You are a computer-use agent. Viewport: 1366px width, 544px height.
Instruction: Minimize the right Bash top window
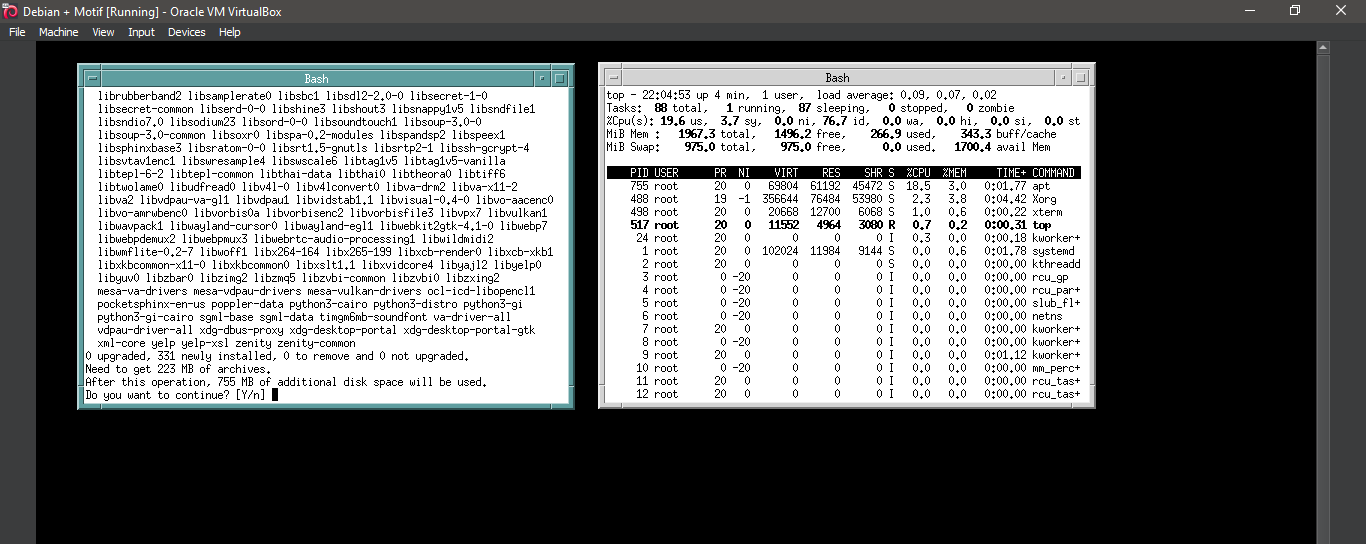pos(1063,77)
